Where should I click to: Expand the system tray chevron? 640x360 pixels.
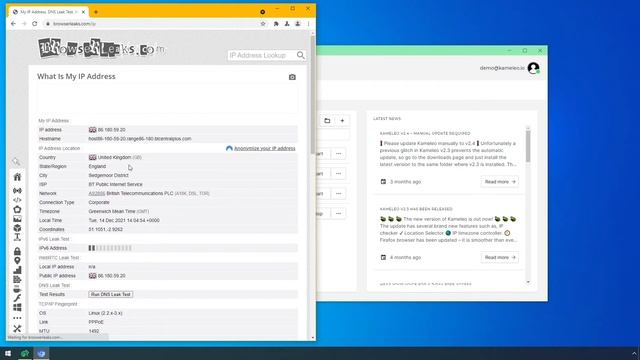pos(634,353)
